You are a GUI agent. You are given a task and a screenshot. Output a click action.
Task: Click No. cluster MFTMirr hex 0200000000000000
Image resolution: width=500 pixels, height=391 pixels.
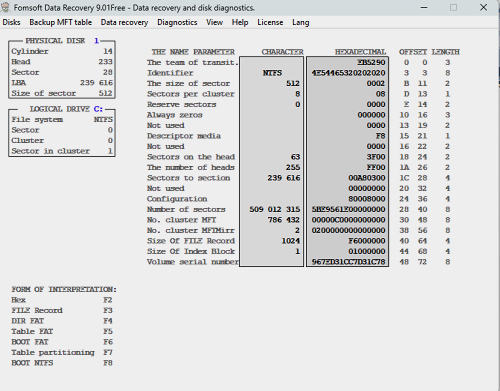[x=348, y=230]
